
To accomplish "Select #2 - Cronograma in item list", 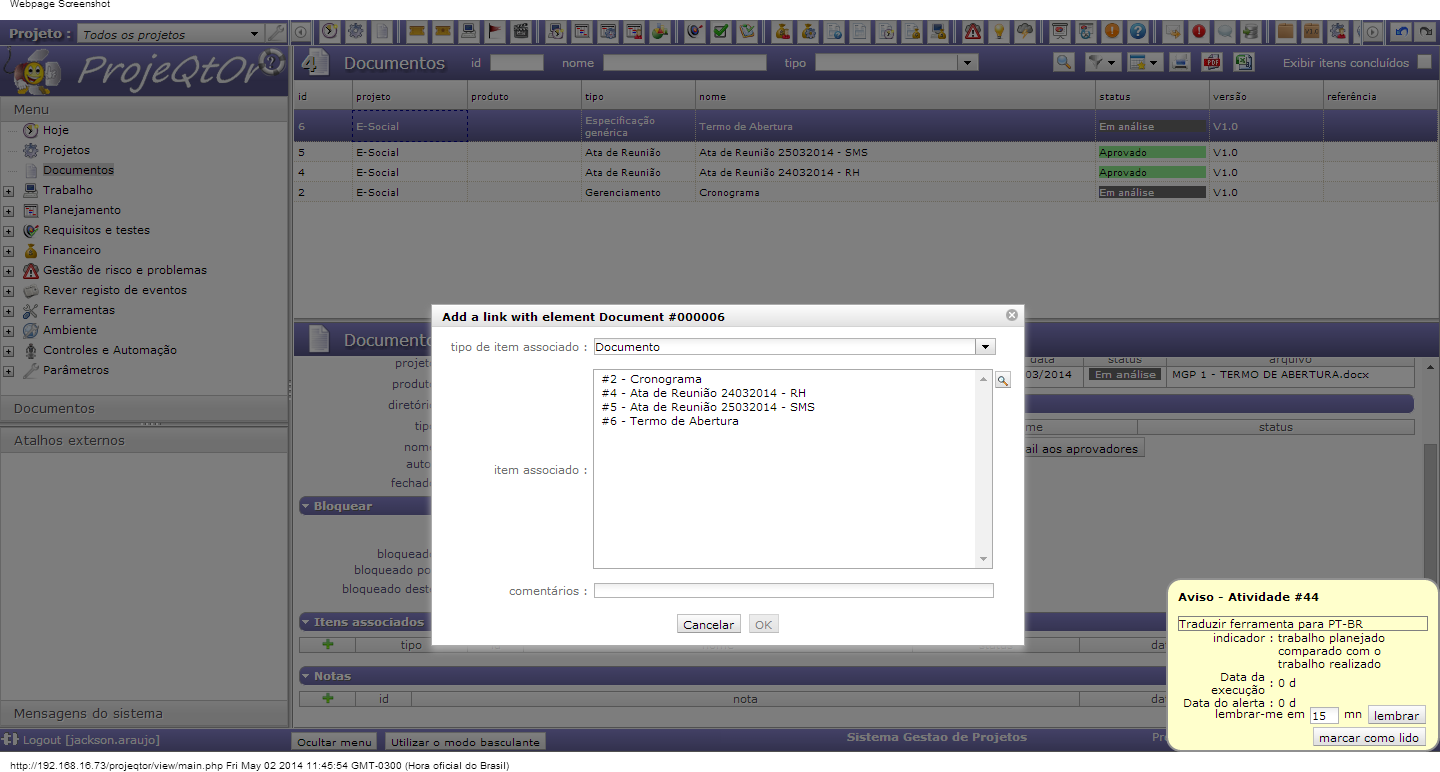I will click(652, 380).
